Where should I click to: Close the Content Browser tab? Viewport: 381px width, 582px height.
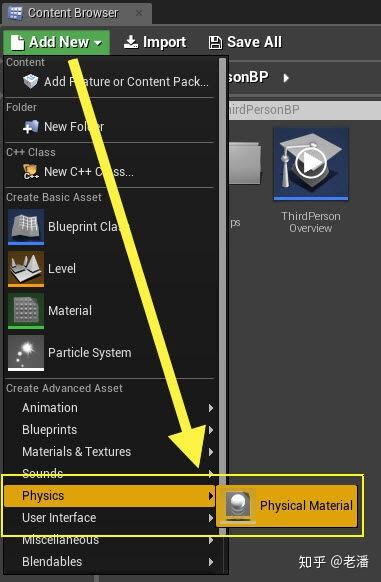pyautogui.click(x=139, y=13)
